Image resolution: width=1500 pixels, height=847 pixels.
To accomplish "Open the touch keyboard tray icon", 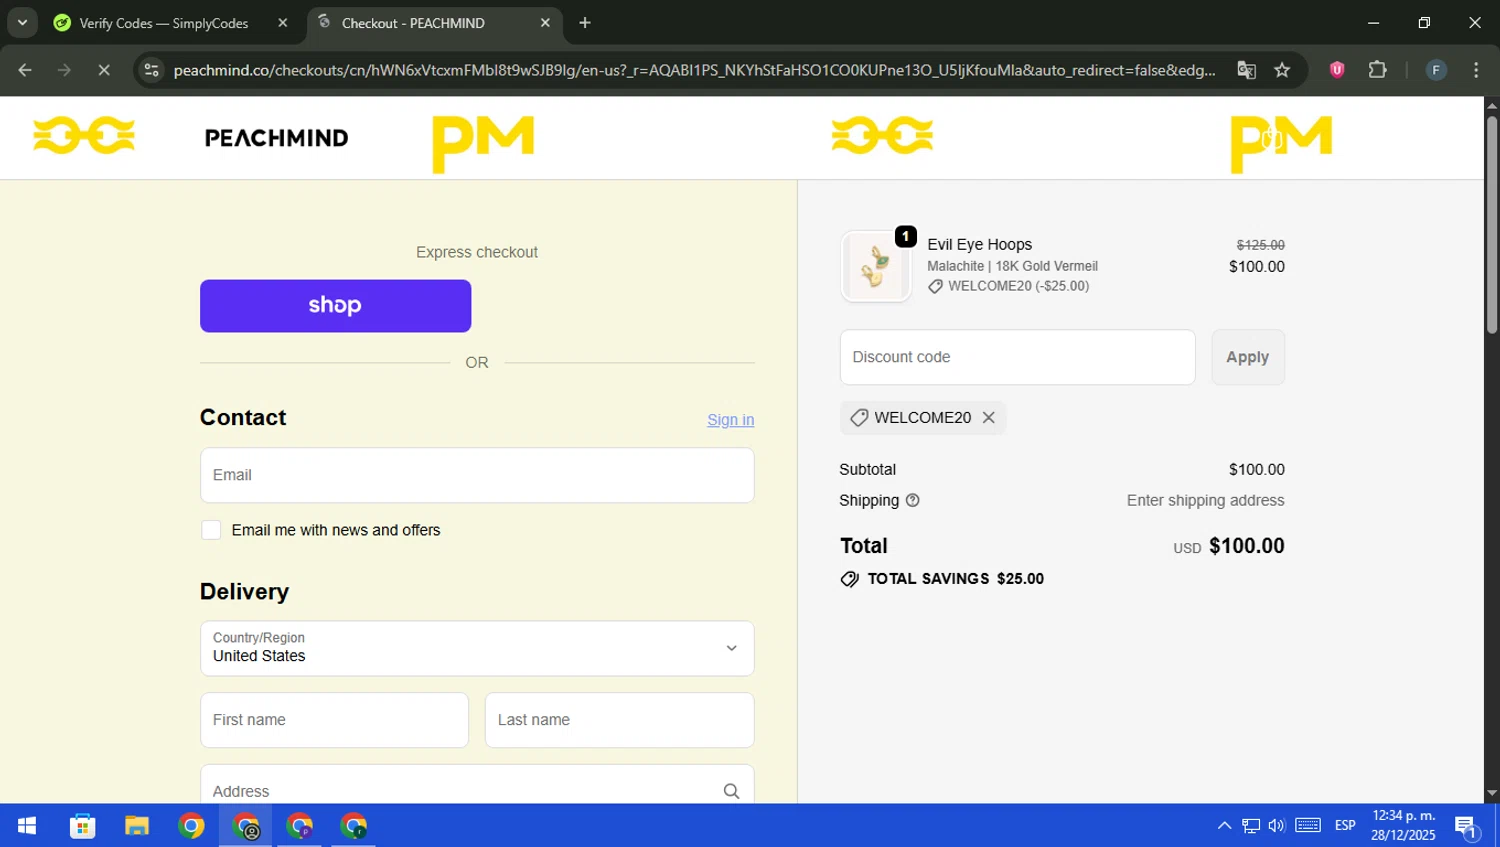I will click(1308, 826).
